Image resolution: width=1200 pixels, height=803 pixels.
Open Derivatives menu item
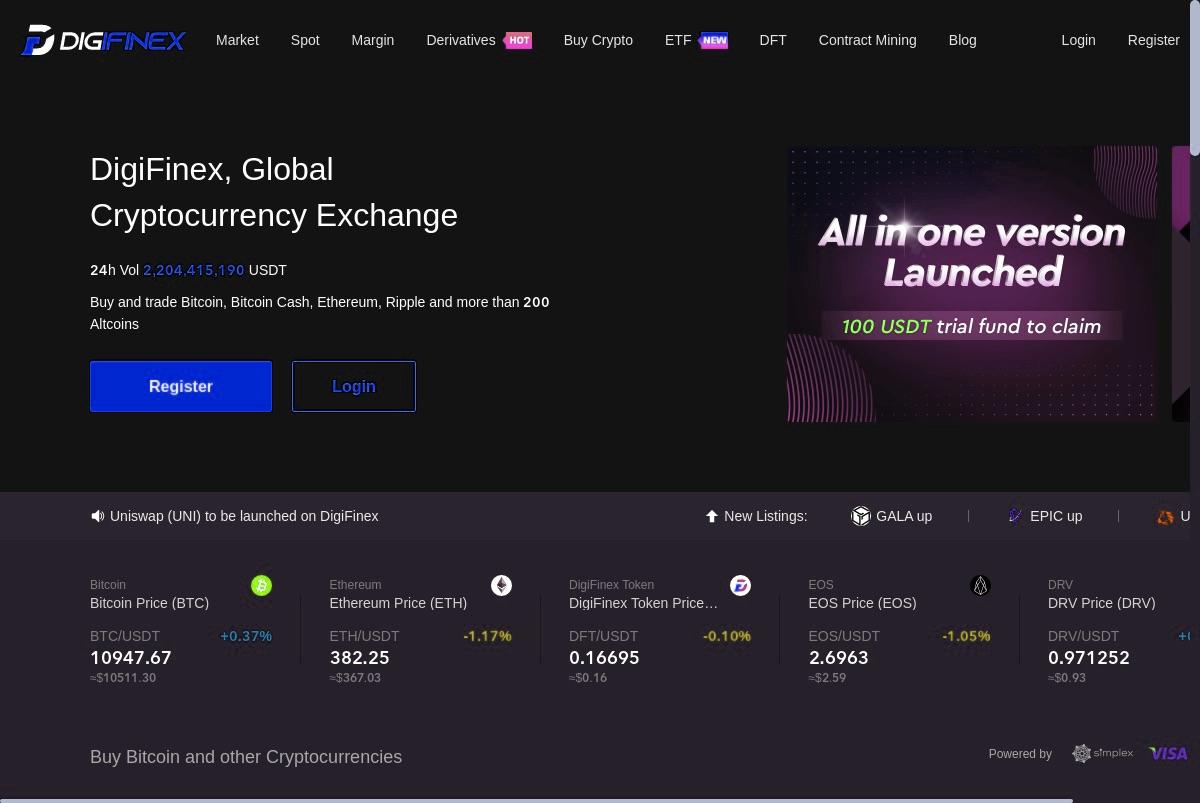(x=460, y=40)
